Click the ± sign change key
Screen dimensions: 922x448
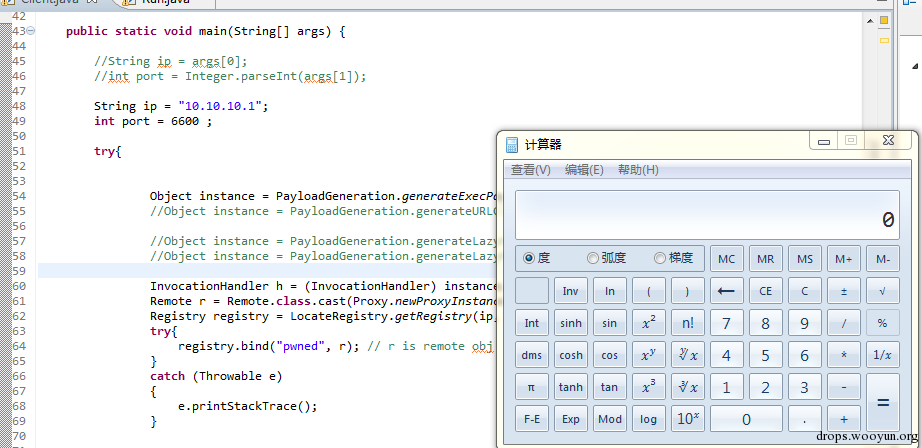(844, 290)
